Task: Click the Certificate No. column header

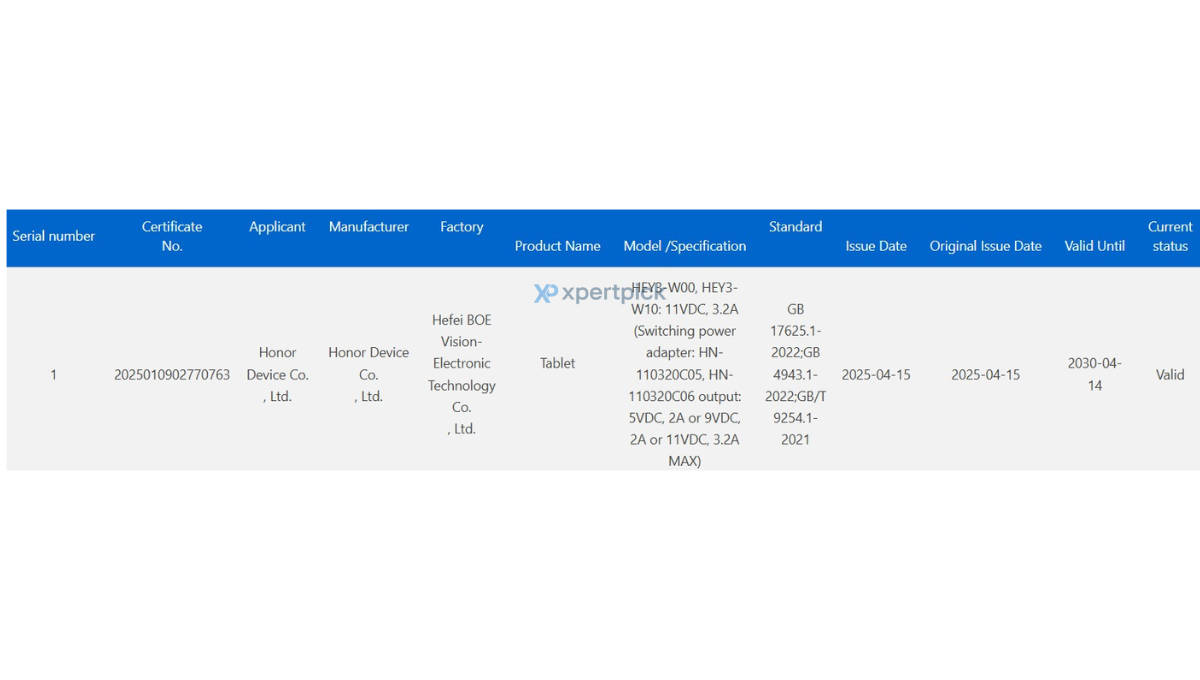Action: coord(172,236)
